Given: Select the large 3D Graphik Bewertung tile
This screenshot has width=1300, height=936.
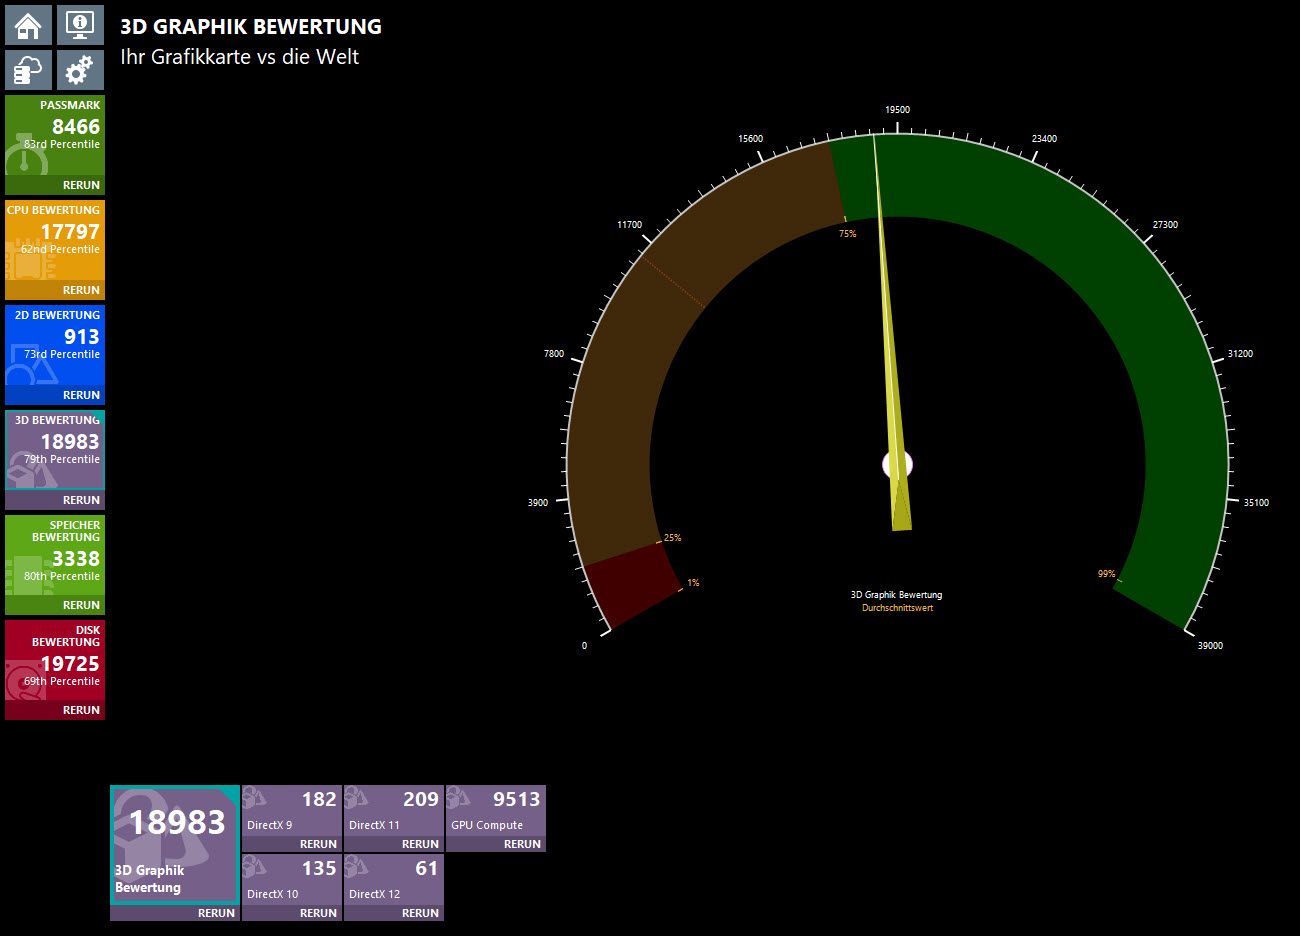Looking at the screenshot, I should pos(175,845).
